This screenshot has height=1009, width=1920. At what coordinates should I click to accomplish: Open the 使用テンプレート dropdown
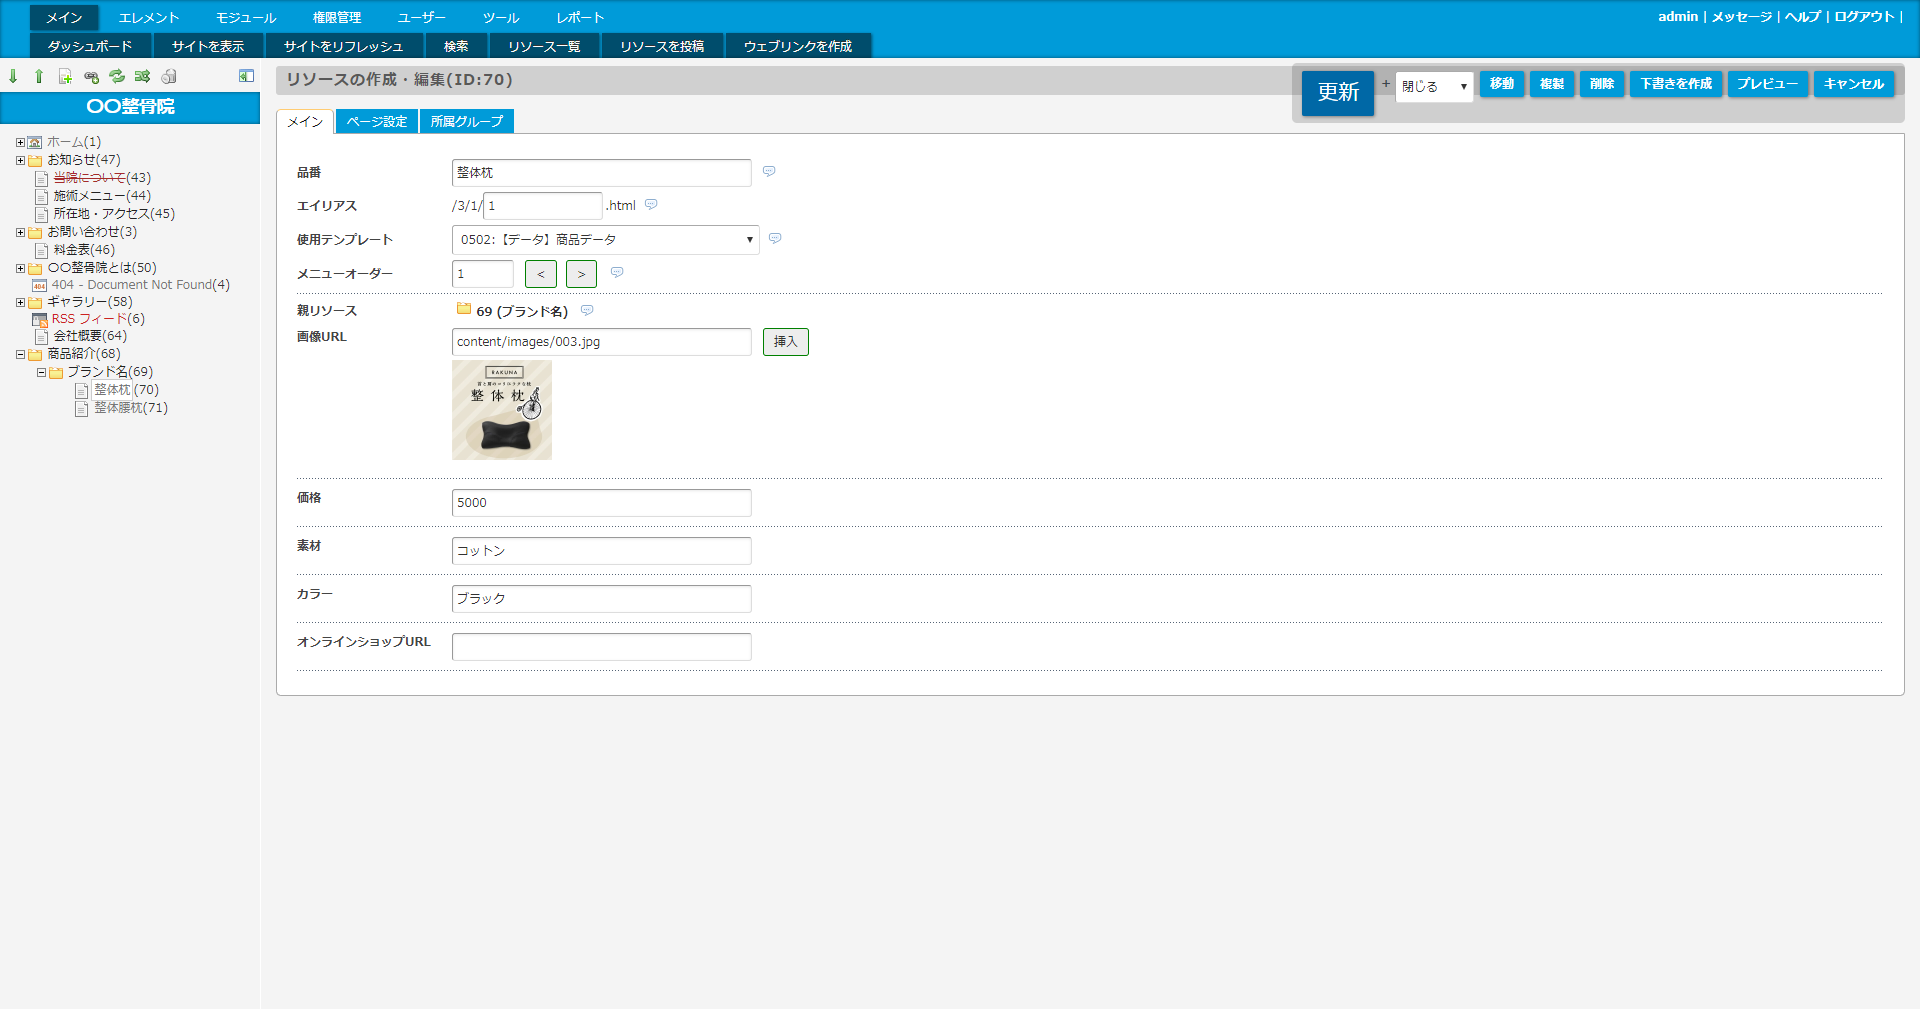point(605,240)
